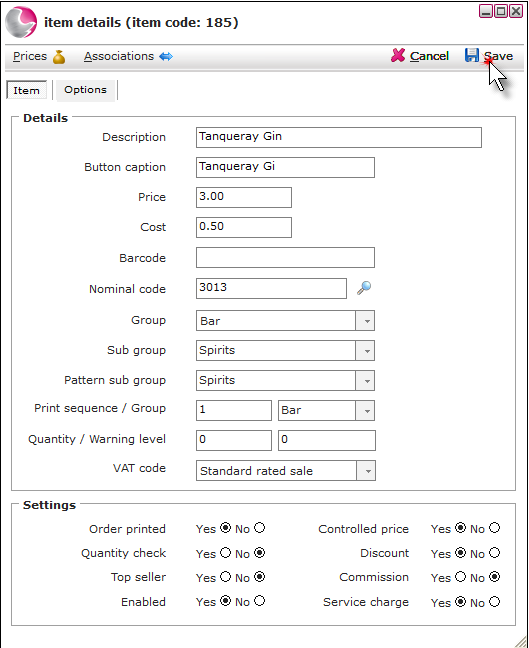529x648 pixels.
Task: Maximize the item details window
Action: point(501,11)
